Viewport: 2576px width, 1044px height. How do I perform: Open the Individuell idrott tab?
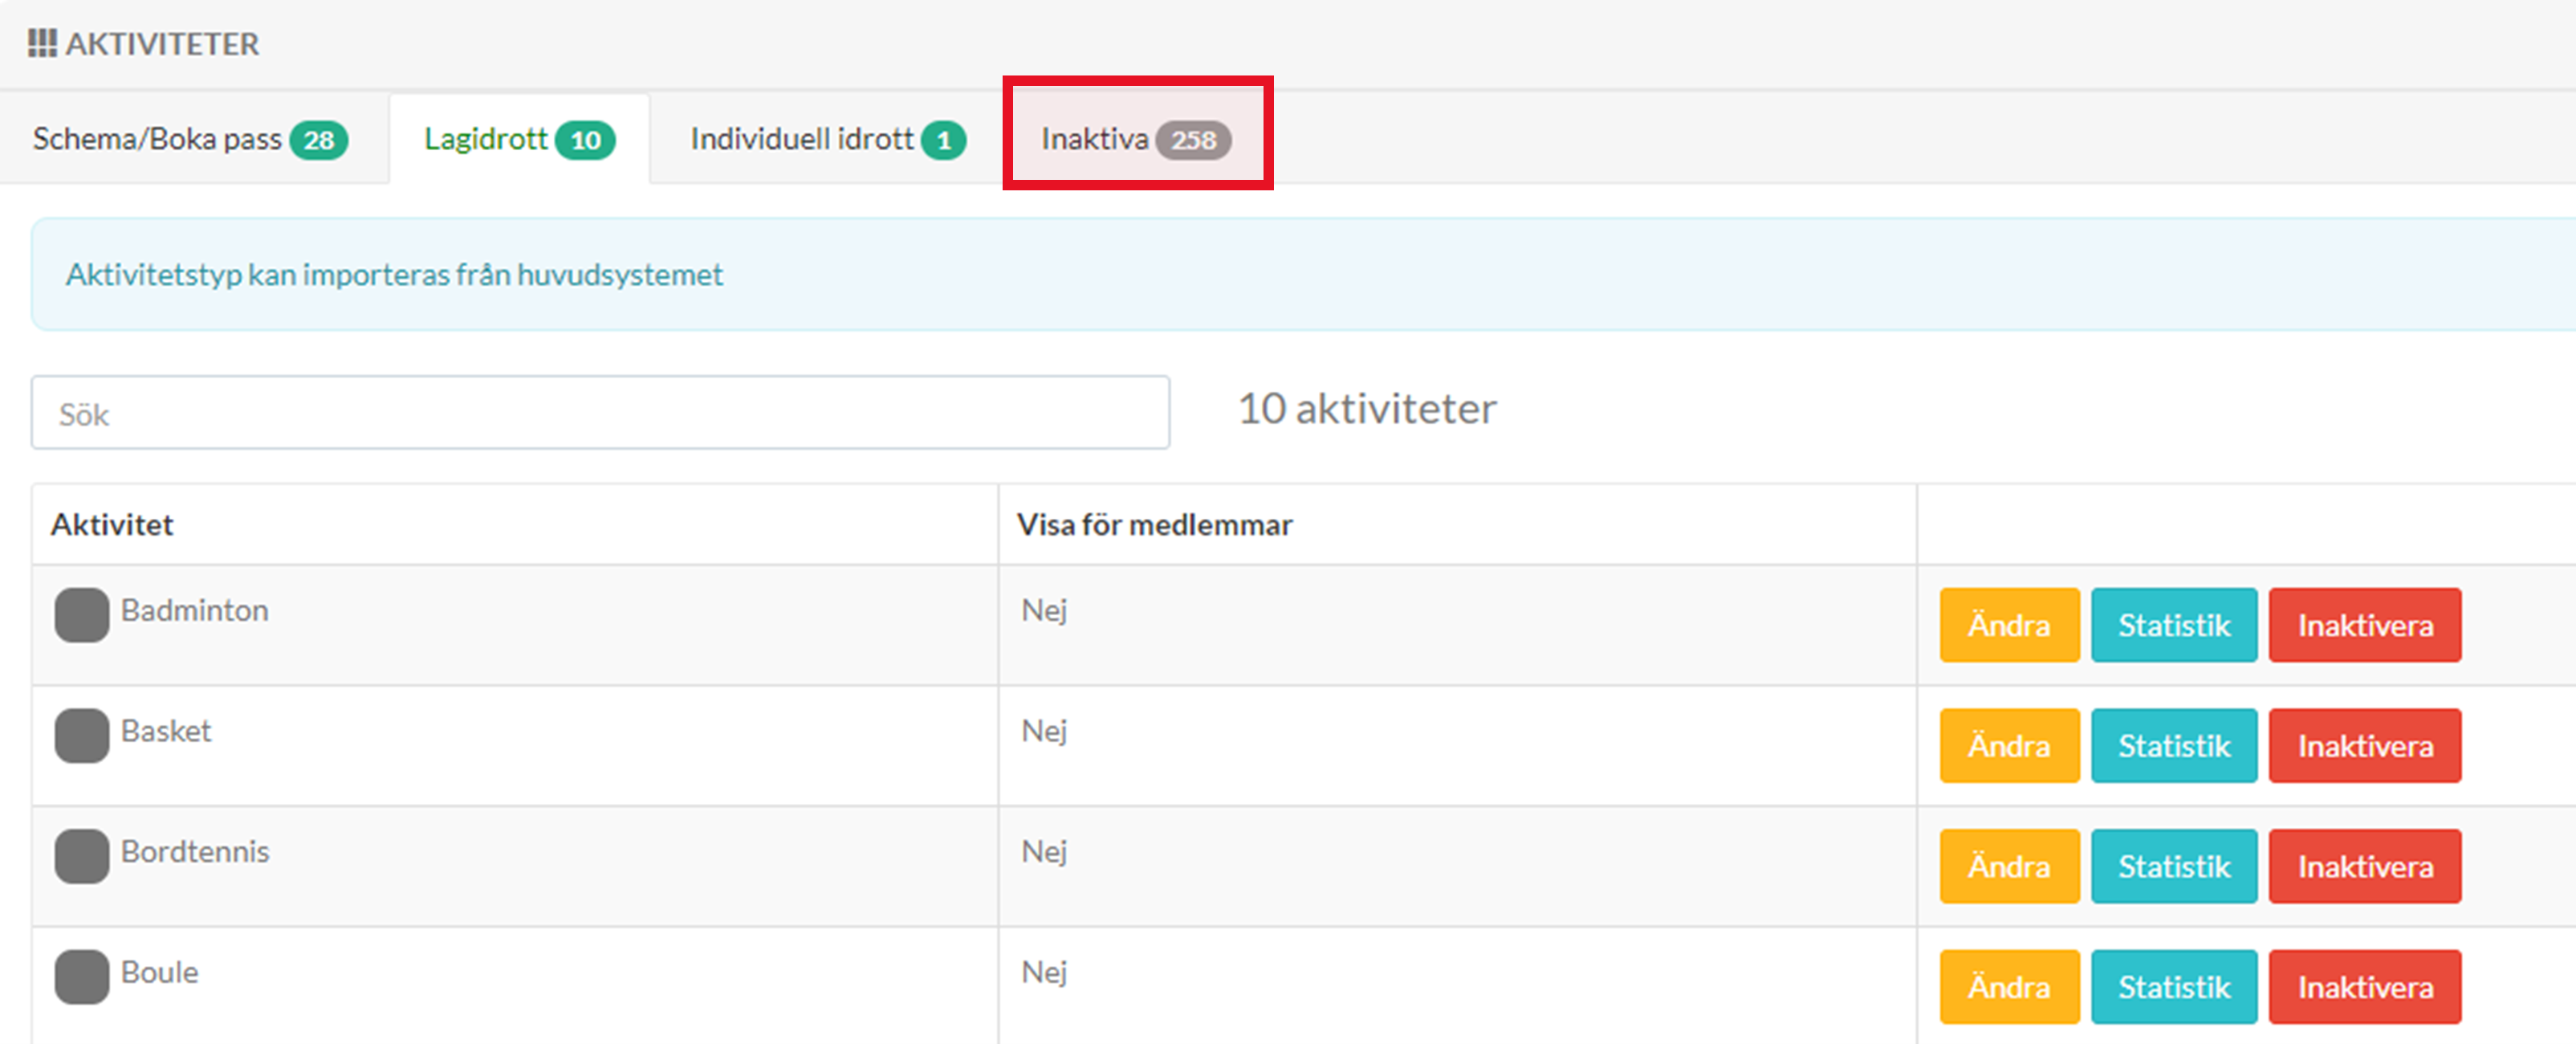click(x=827, y=139)
